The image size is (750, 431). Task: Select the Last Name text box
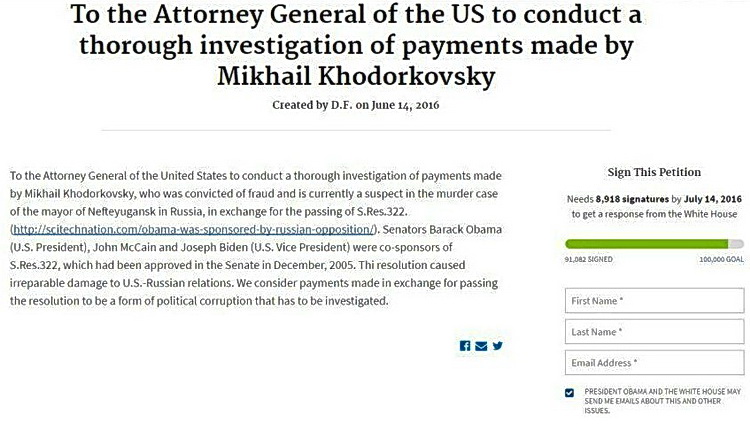pyautogui.click(x=654, y=332)
